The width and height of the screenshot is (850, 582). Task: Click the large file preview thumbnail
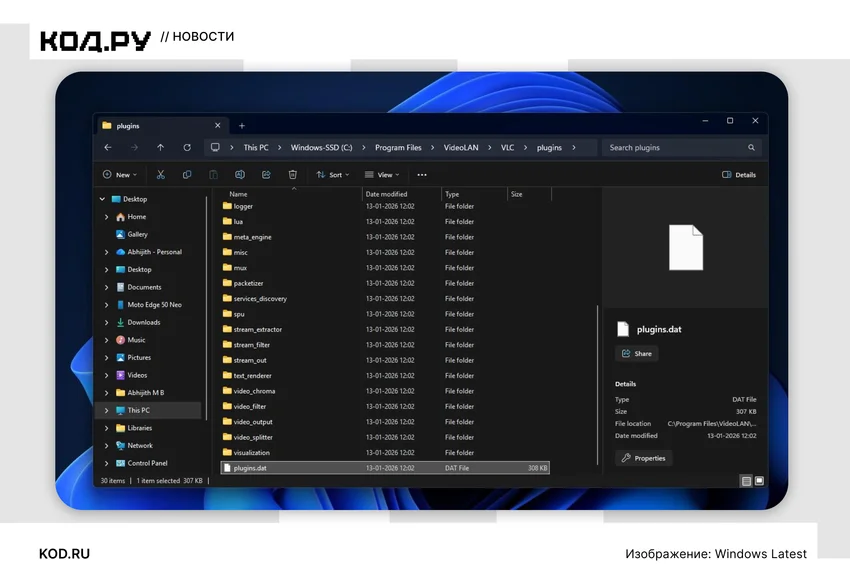(x=686, y=248)
